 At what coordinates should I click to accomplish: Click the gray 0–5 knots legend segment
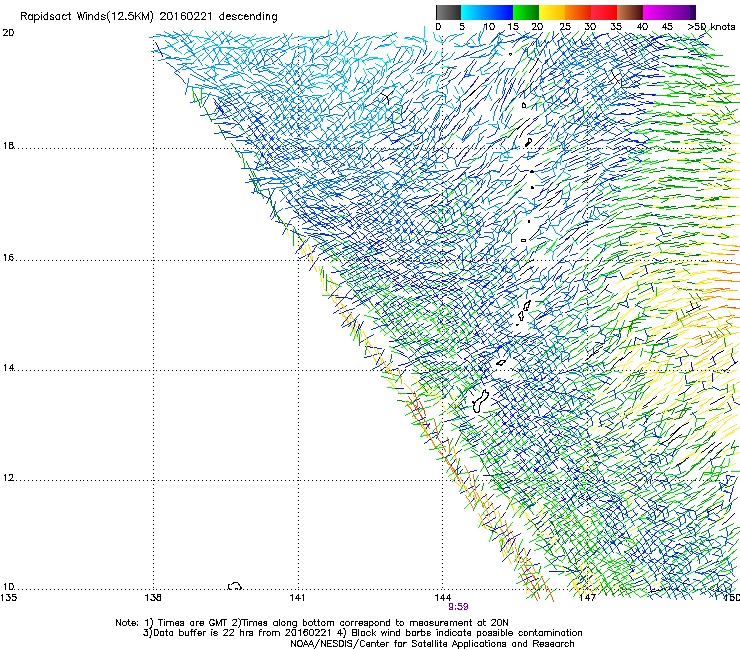[448, 12]
